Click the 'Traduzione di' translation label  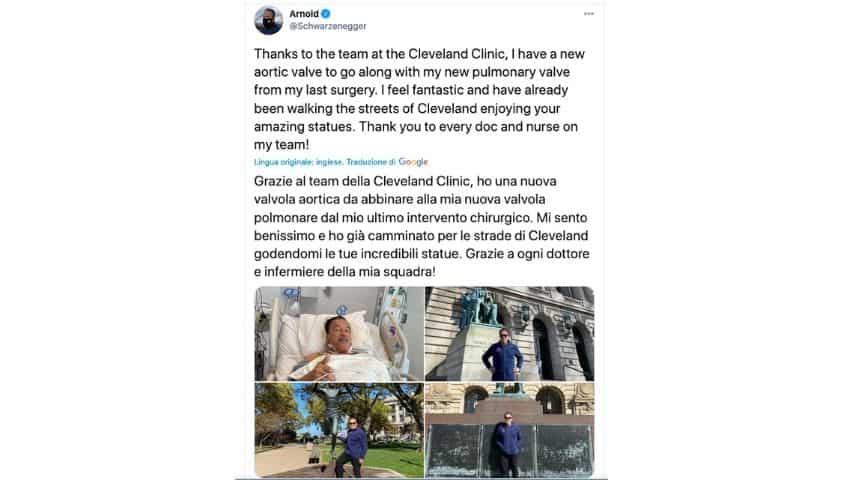pos(371,162)
